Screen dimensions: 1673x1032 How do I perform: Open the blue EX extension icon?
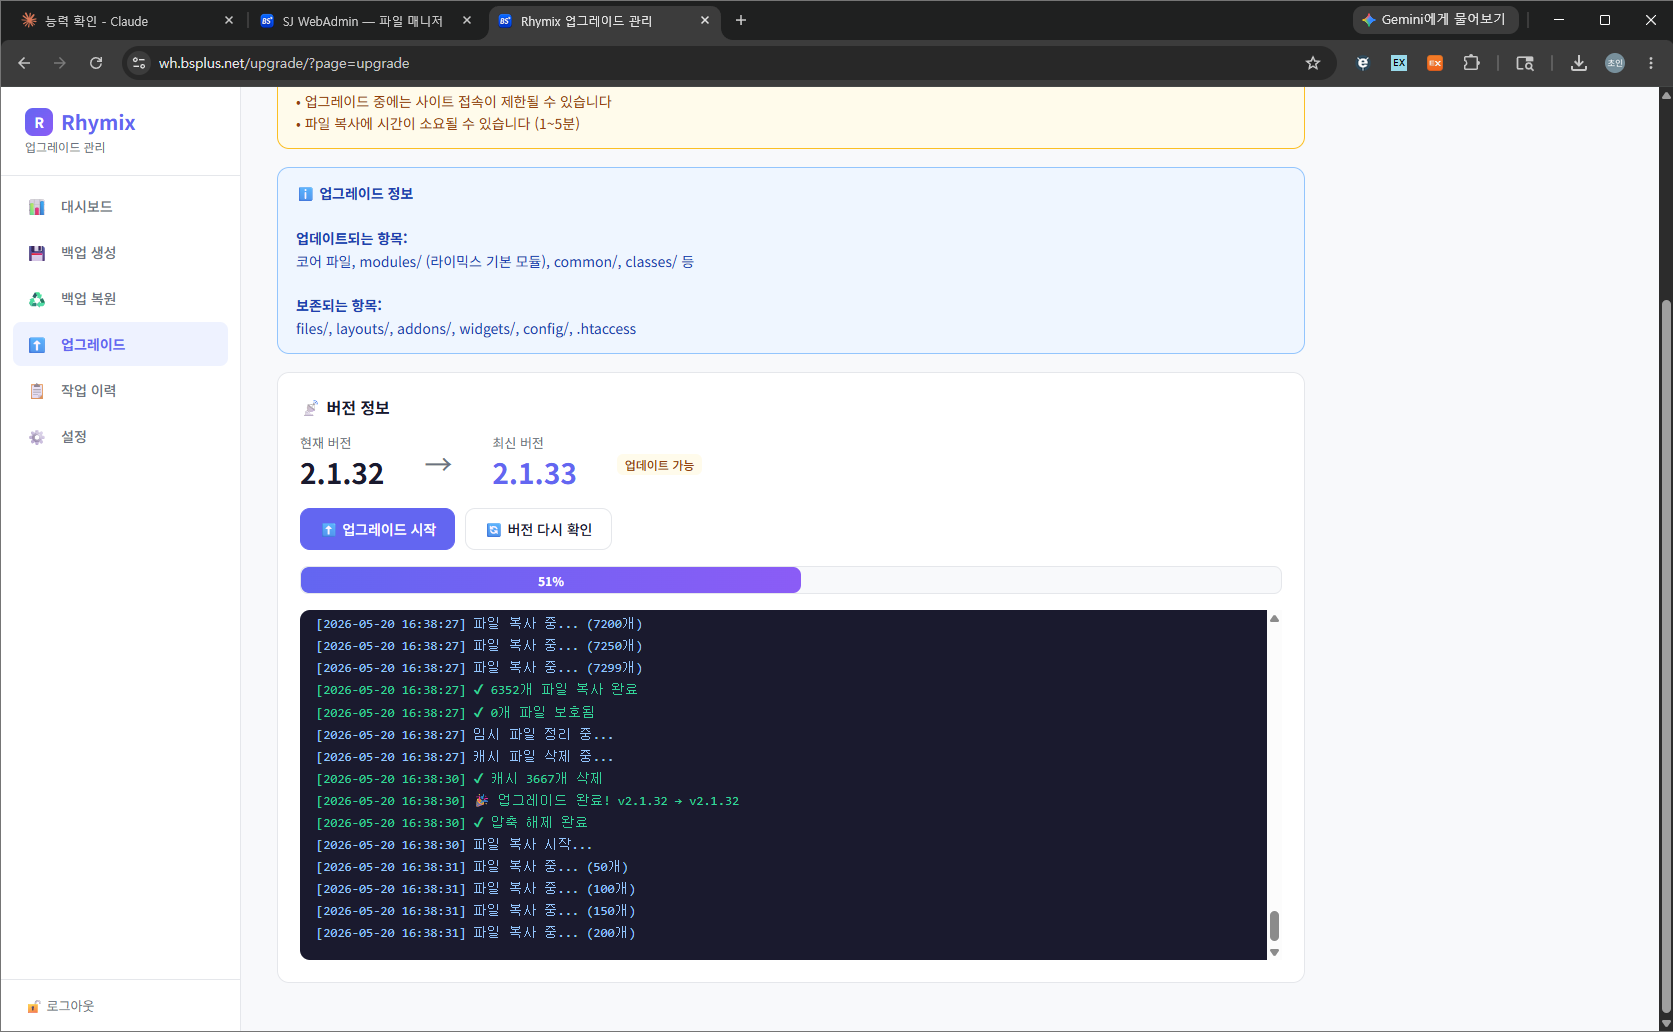pyautogui.click(x=1399, y=63)
